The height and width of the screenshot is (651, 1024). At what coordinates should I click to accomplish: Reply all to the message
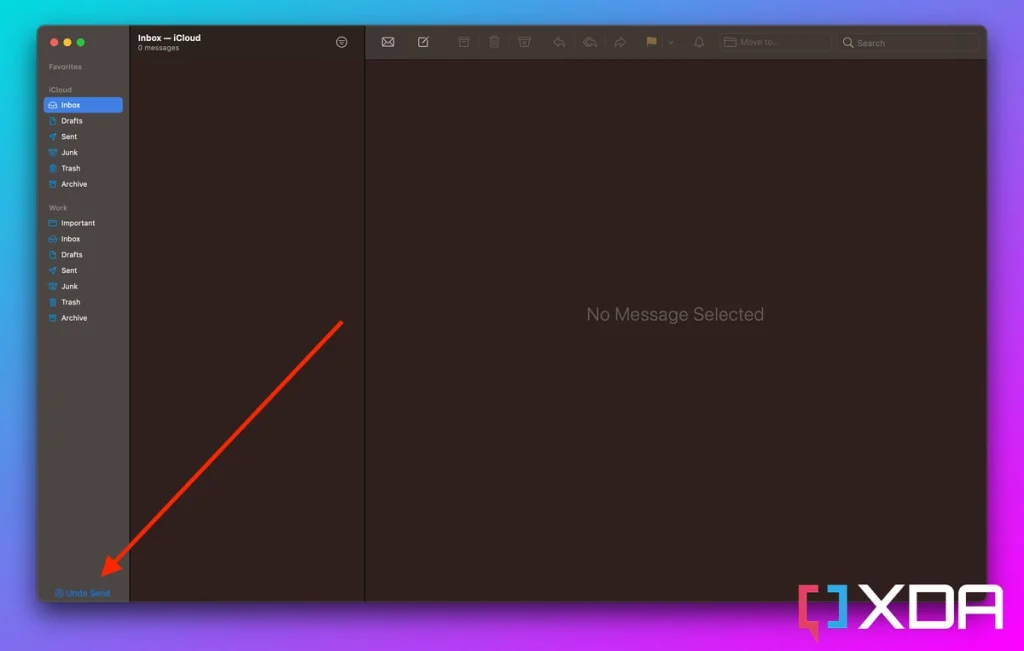click(590, 42)
